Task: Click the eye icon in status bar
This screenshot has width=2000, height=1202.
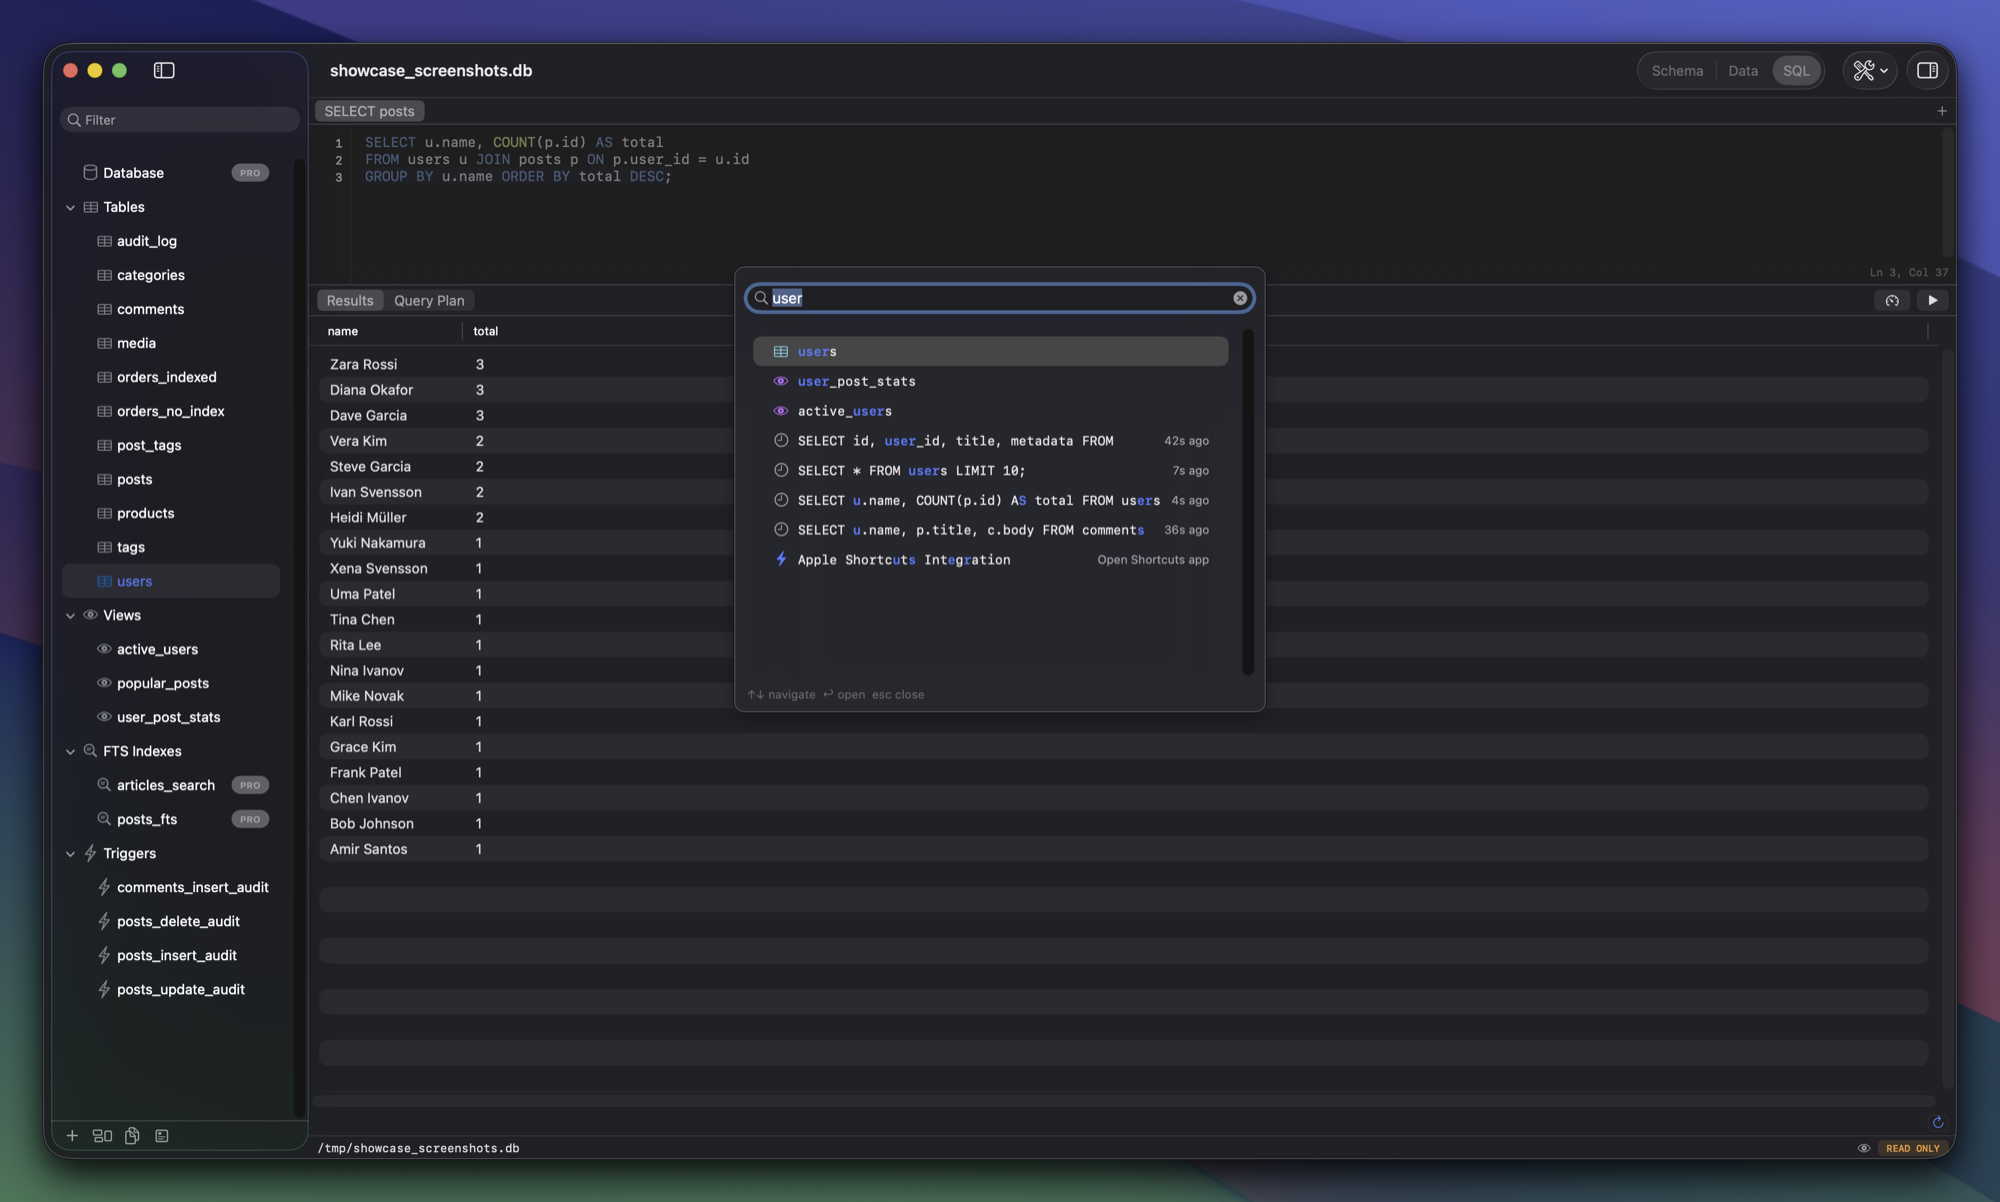Action: click(1864, 1148)
